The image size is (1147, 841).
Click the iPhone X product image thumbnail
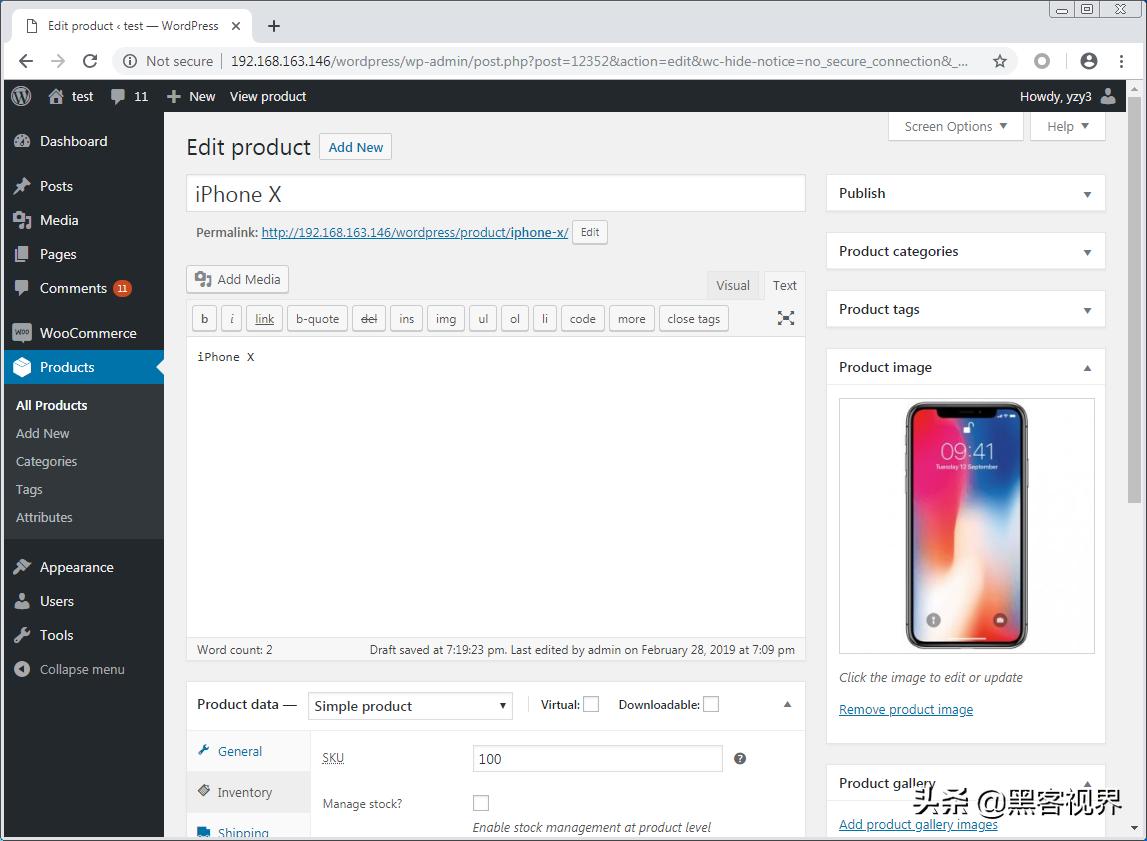tap(966, 526)
